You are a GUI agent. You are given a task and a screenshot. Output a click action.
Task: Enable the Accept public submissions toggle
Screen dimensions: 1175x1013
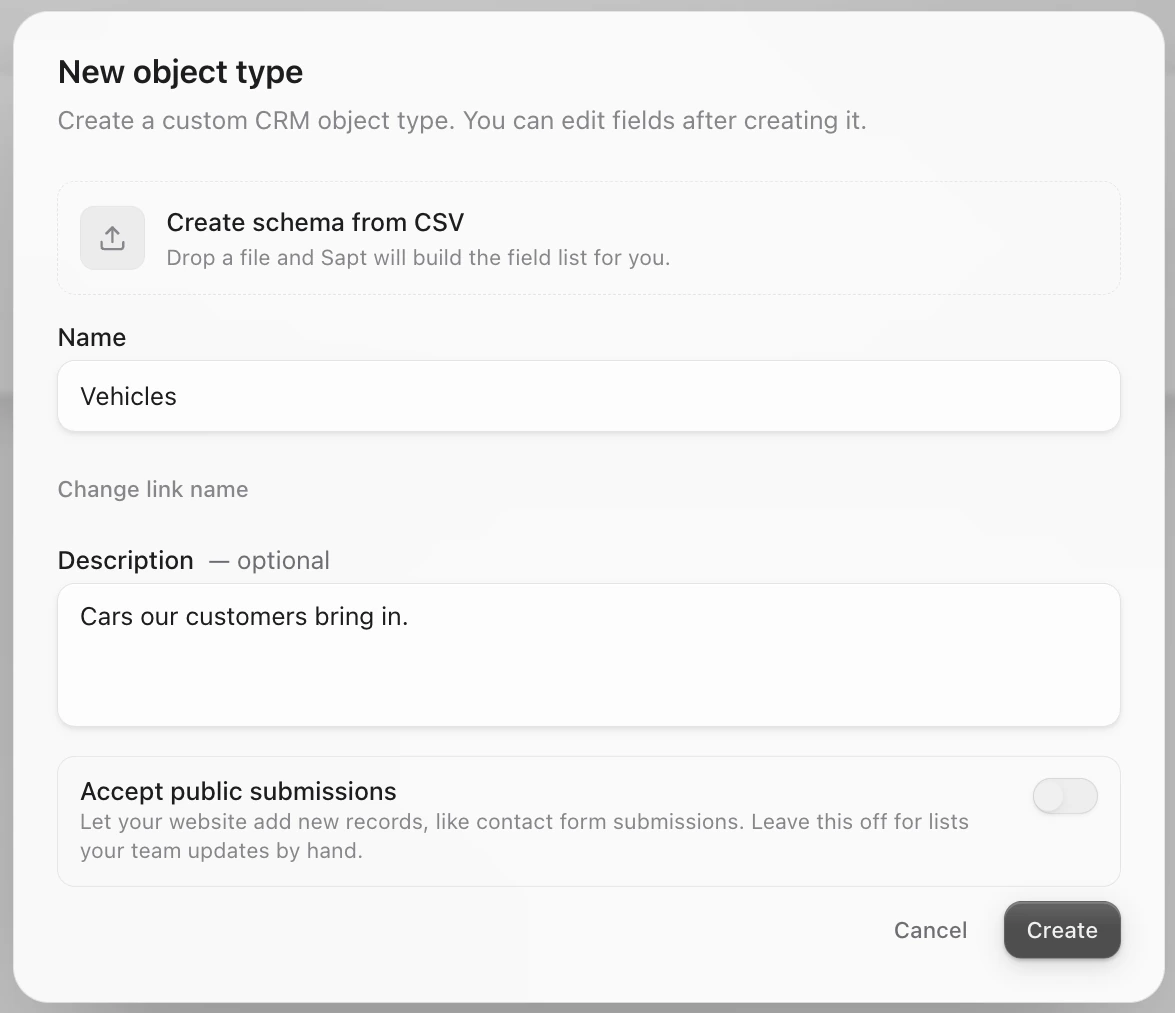coord(1065,796)
